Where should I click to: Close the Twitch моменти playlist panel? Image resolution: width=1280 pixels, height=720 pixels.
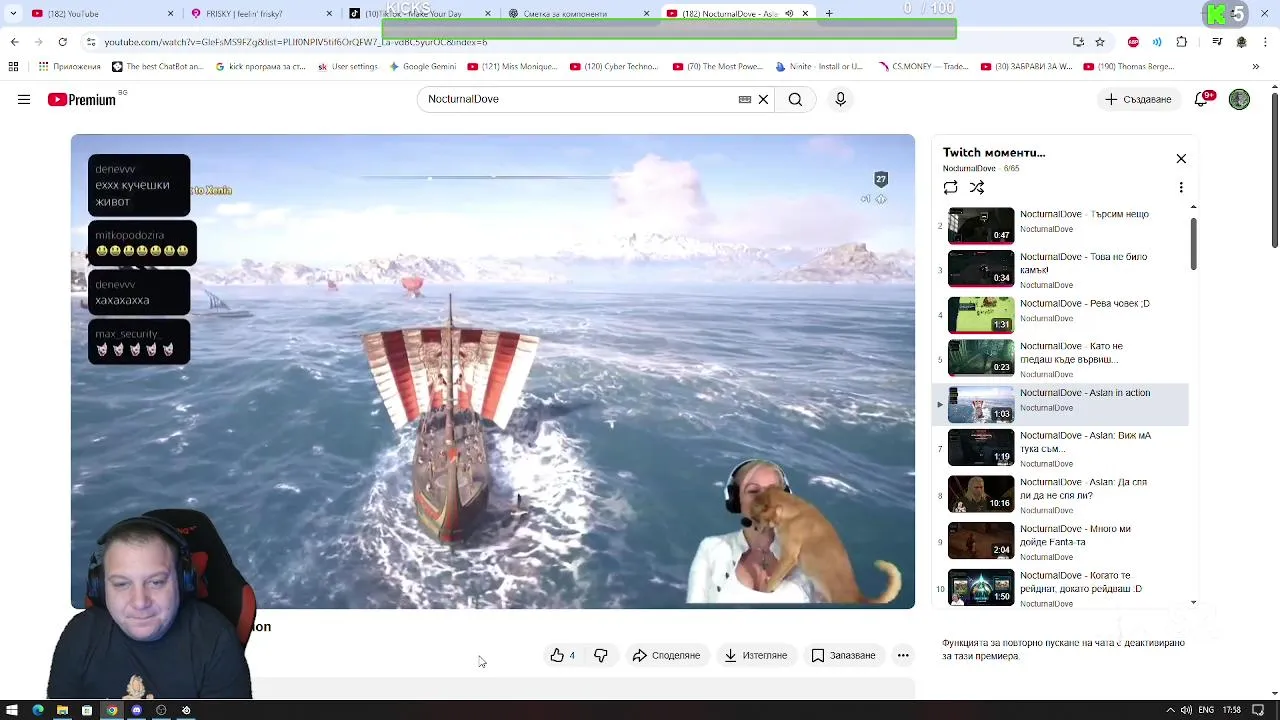(x=1181, y=159)
